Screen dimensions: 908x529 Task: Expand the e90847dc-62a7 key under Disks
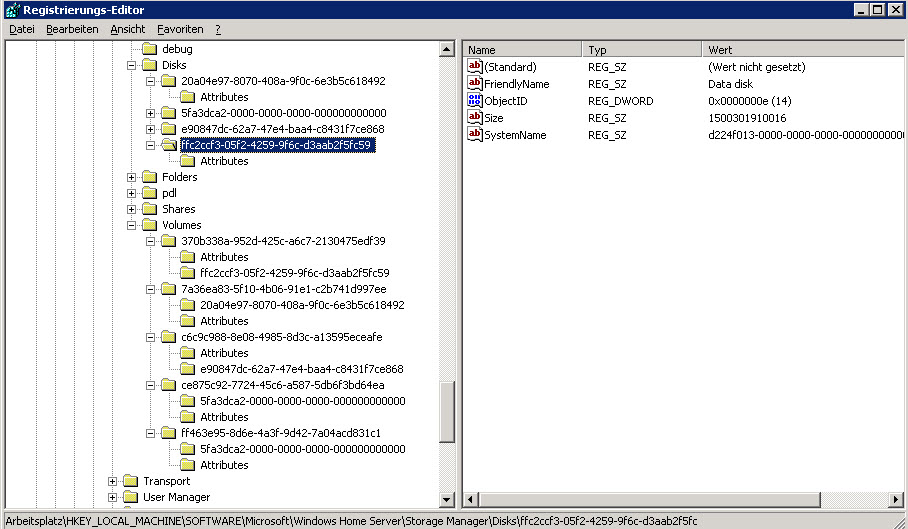coord(151,130)
